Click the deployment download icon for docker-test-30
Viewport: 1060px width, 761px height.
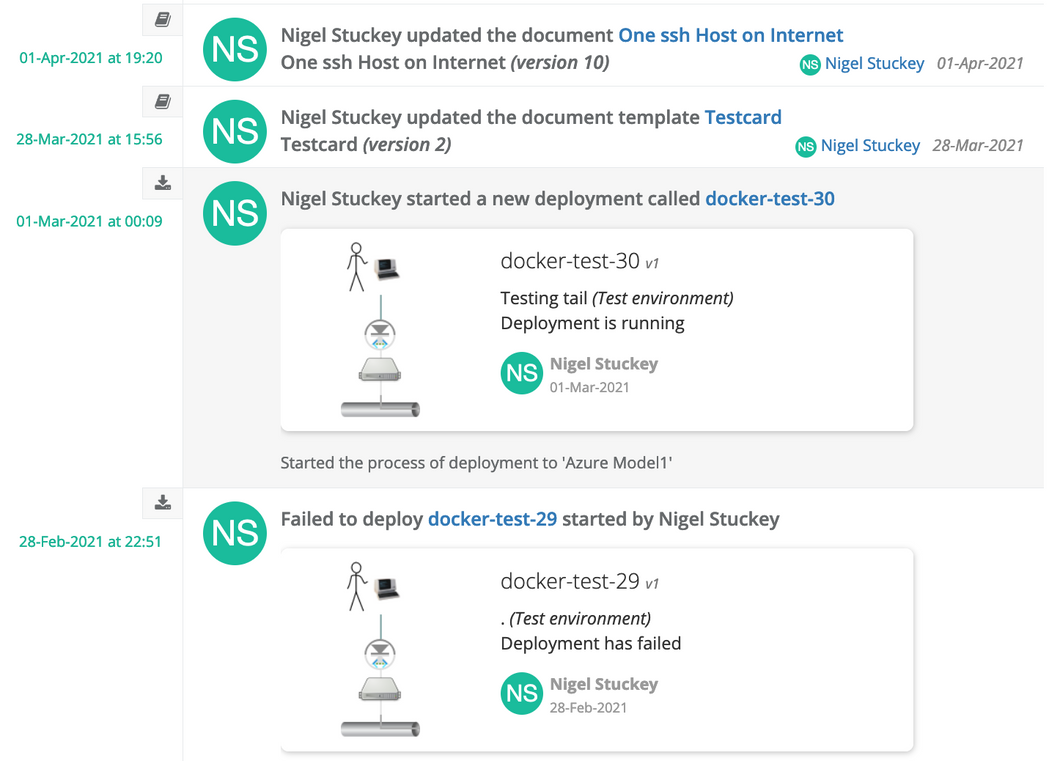pyautogui.click(x=163, y=183)
